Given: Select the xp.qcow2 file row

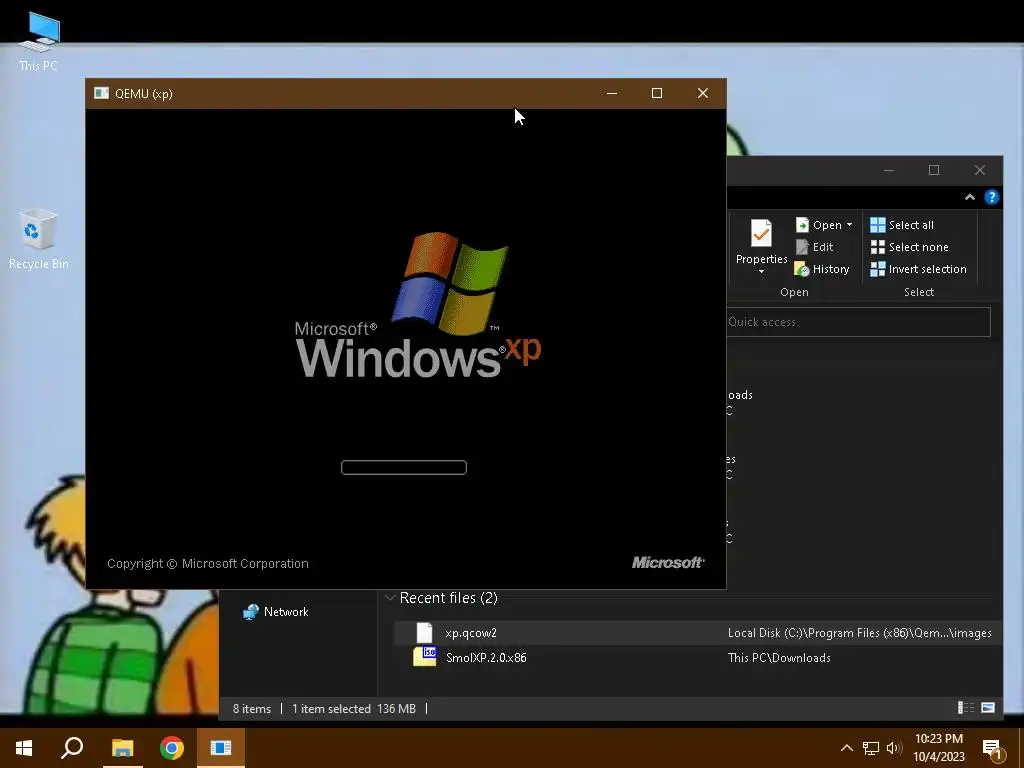Looking at the screenshot, I should [x=697, y=633].
